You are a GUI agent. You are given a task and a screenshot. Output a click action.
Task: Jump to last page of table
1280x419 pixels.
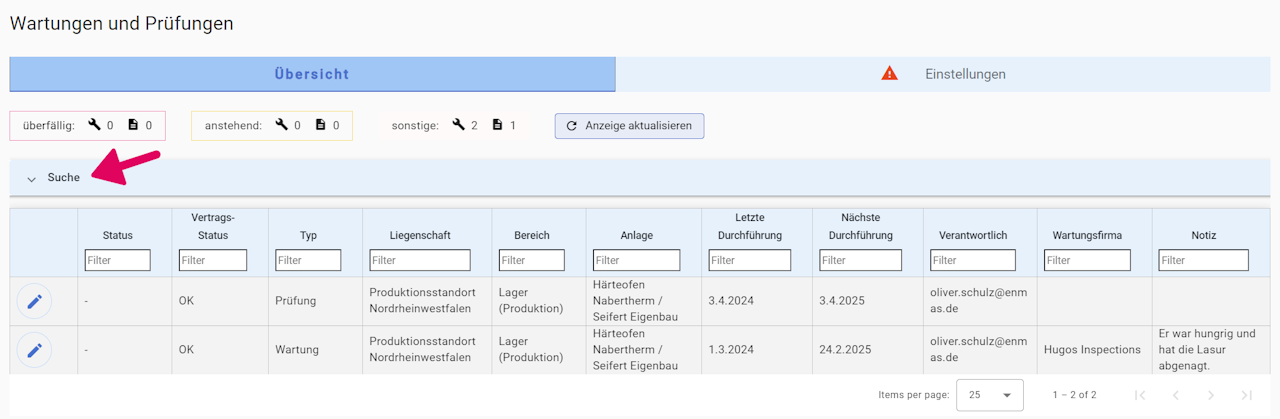[1246, 395]
